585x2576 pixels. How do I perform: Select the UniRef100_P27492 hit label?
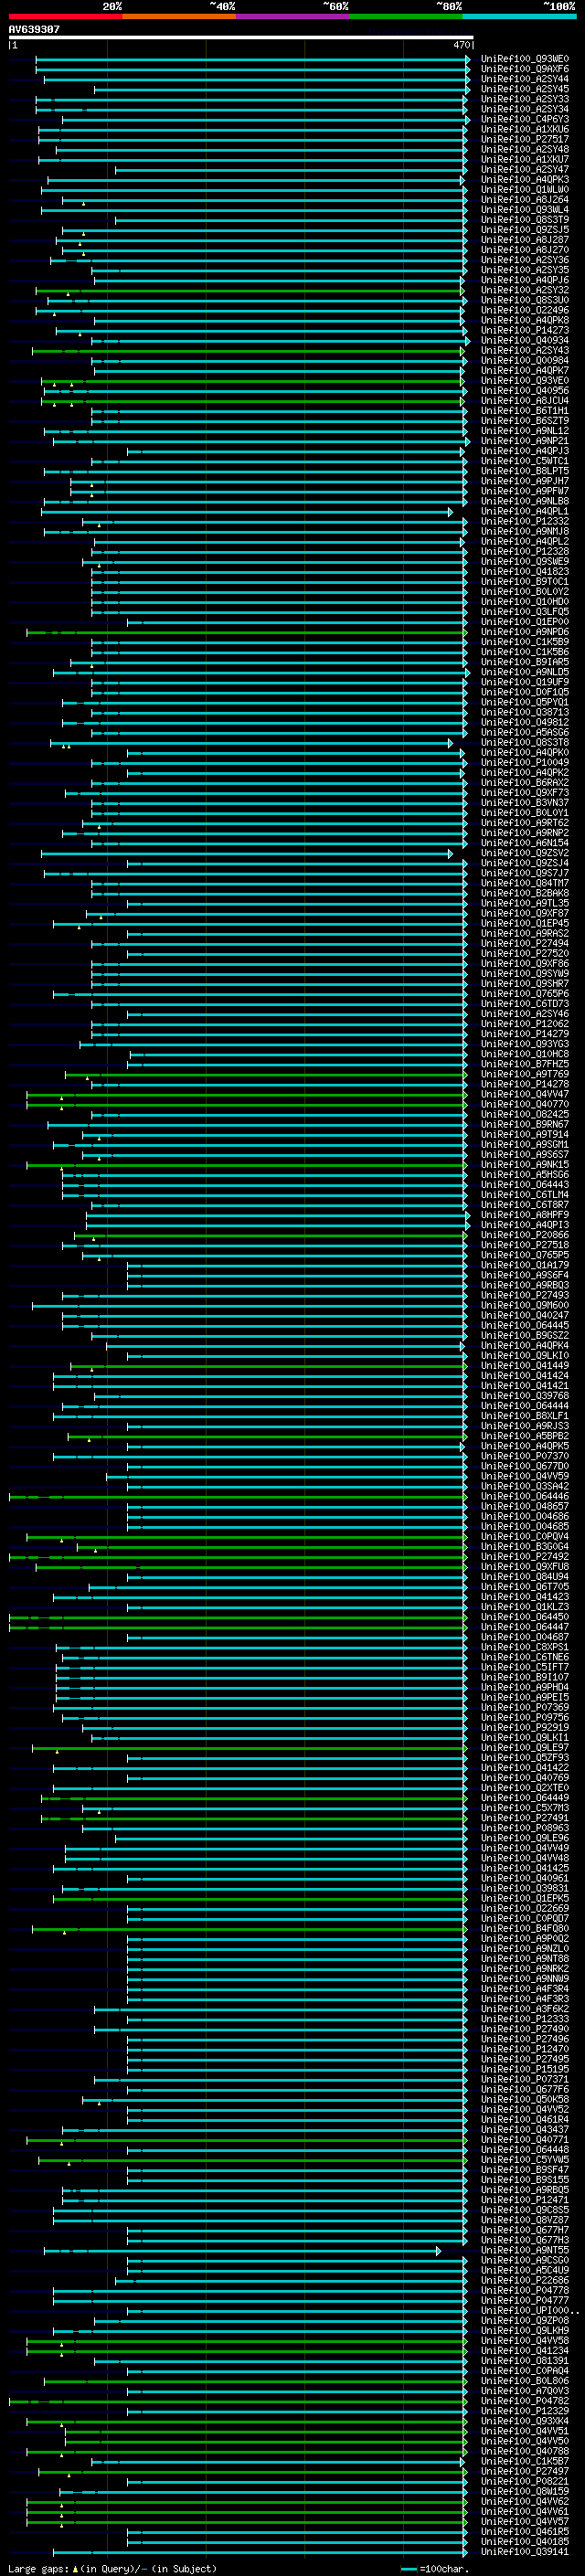[x=525, y=1557]
